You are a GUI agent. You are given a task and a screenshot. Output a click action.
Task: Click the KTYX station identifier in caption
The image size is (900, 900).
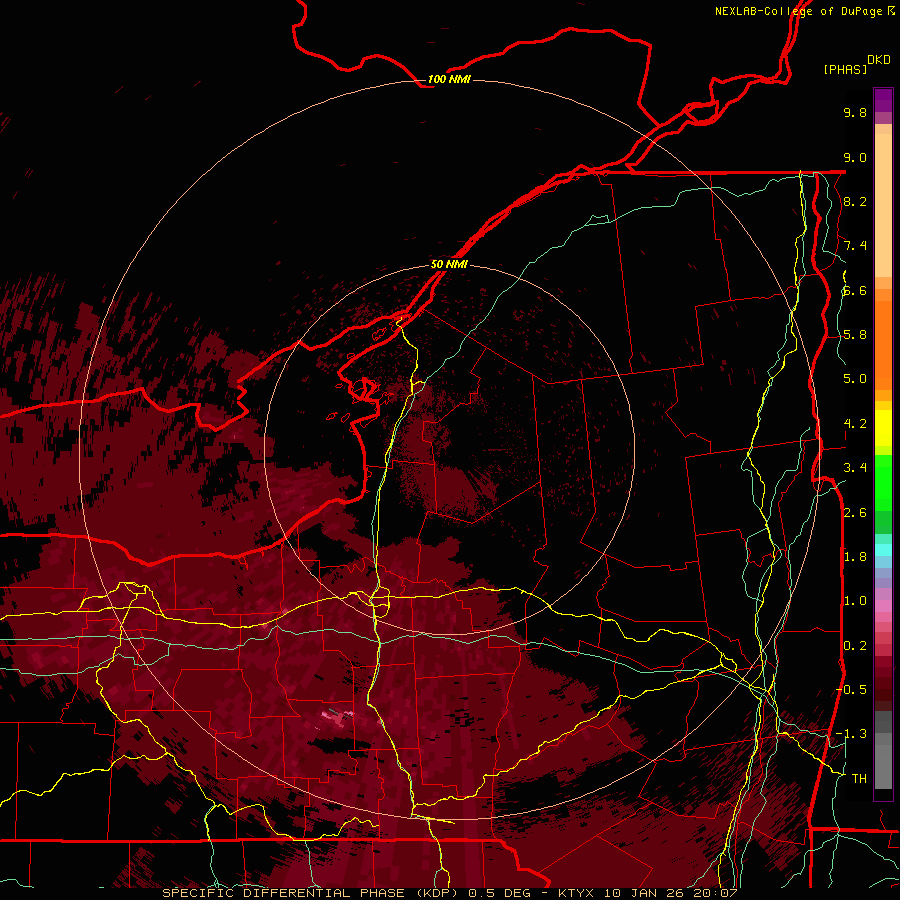click(x=577, y=893)
